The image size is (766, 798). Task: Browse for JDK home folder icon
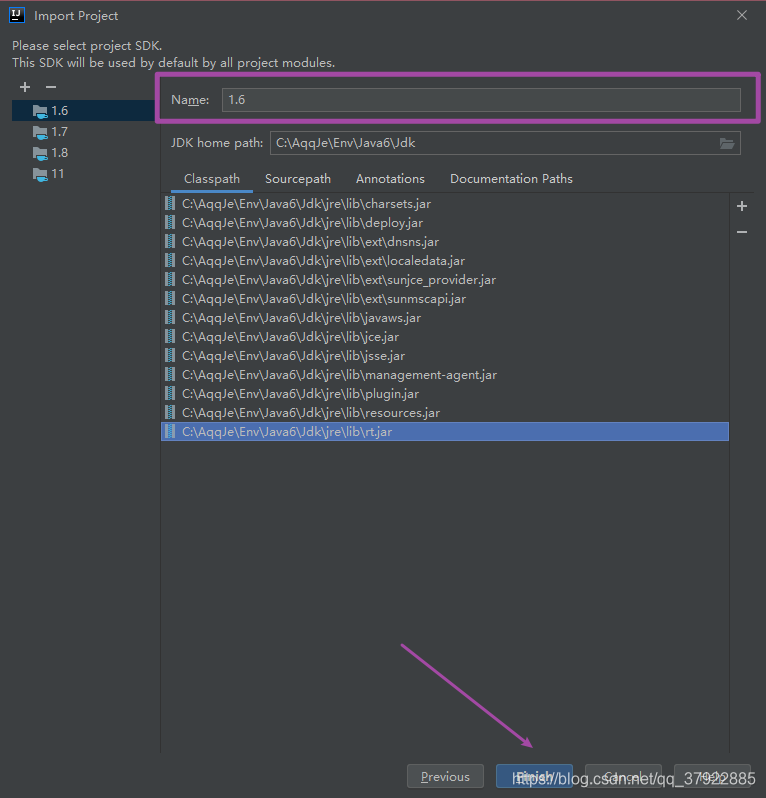tap(727, 144)
